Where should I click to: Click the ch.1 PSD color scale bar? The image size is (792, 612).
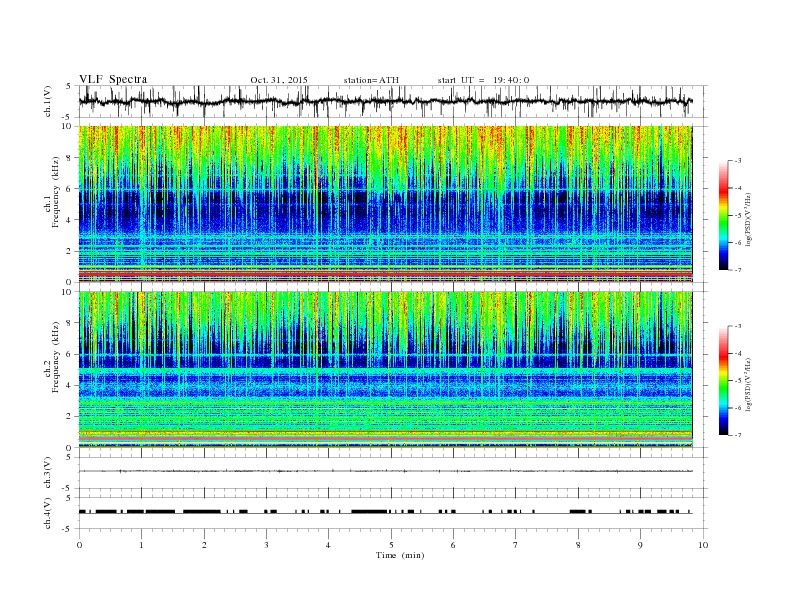coord(724,215)
